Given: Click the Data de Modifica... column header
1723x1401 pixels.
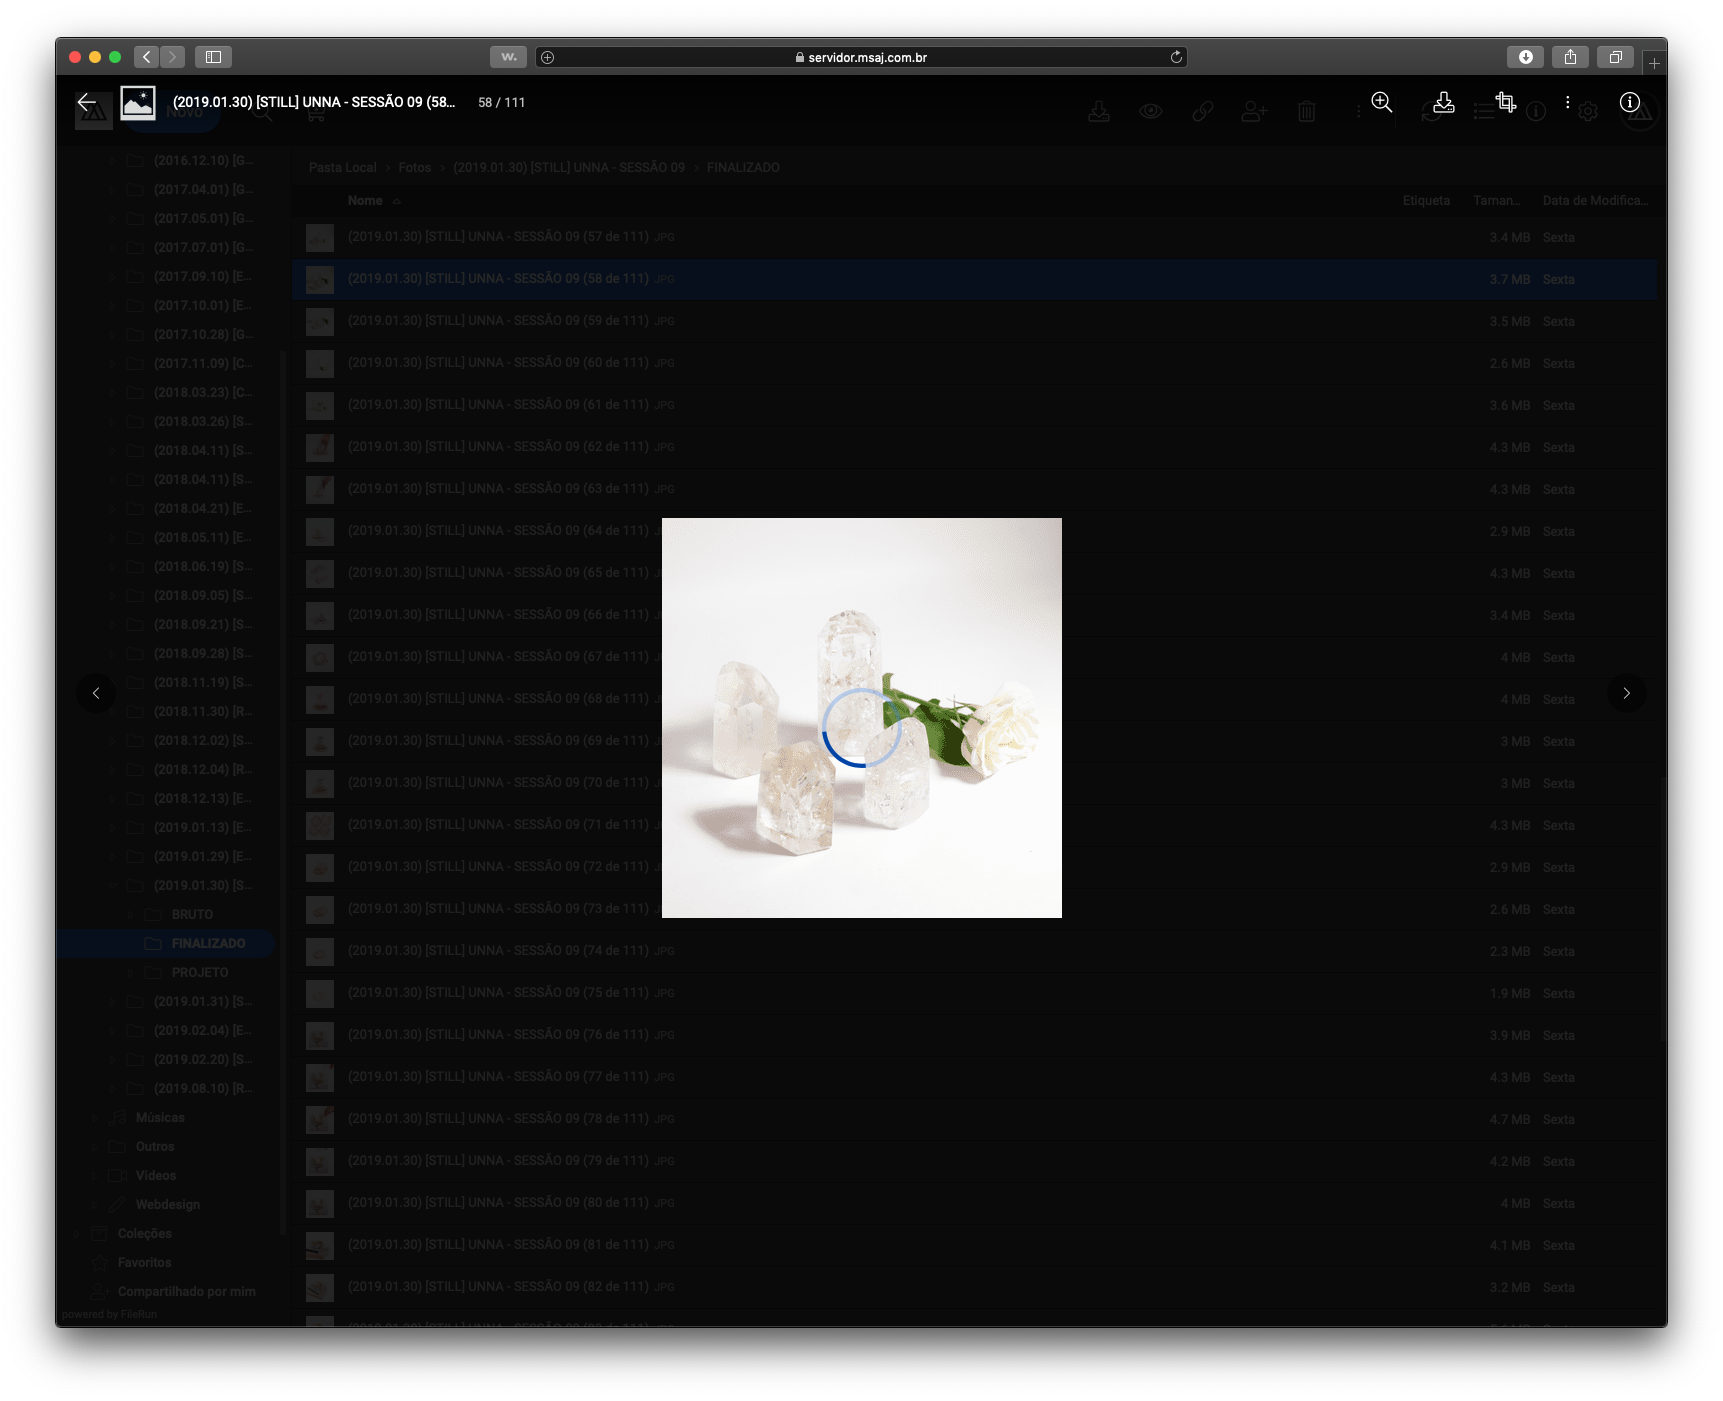Looking at the screenshot, I should coord(1594,201).
